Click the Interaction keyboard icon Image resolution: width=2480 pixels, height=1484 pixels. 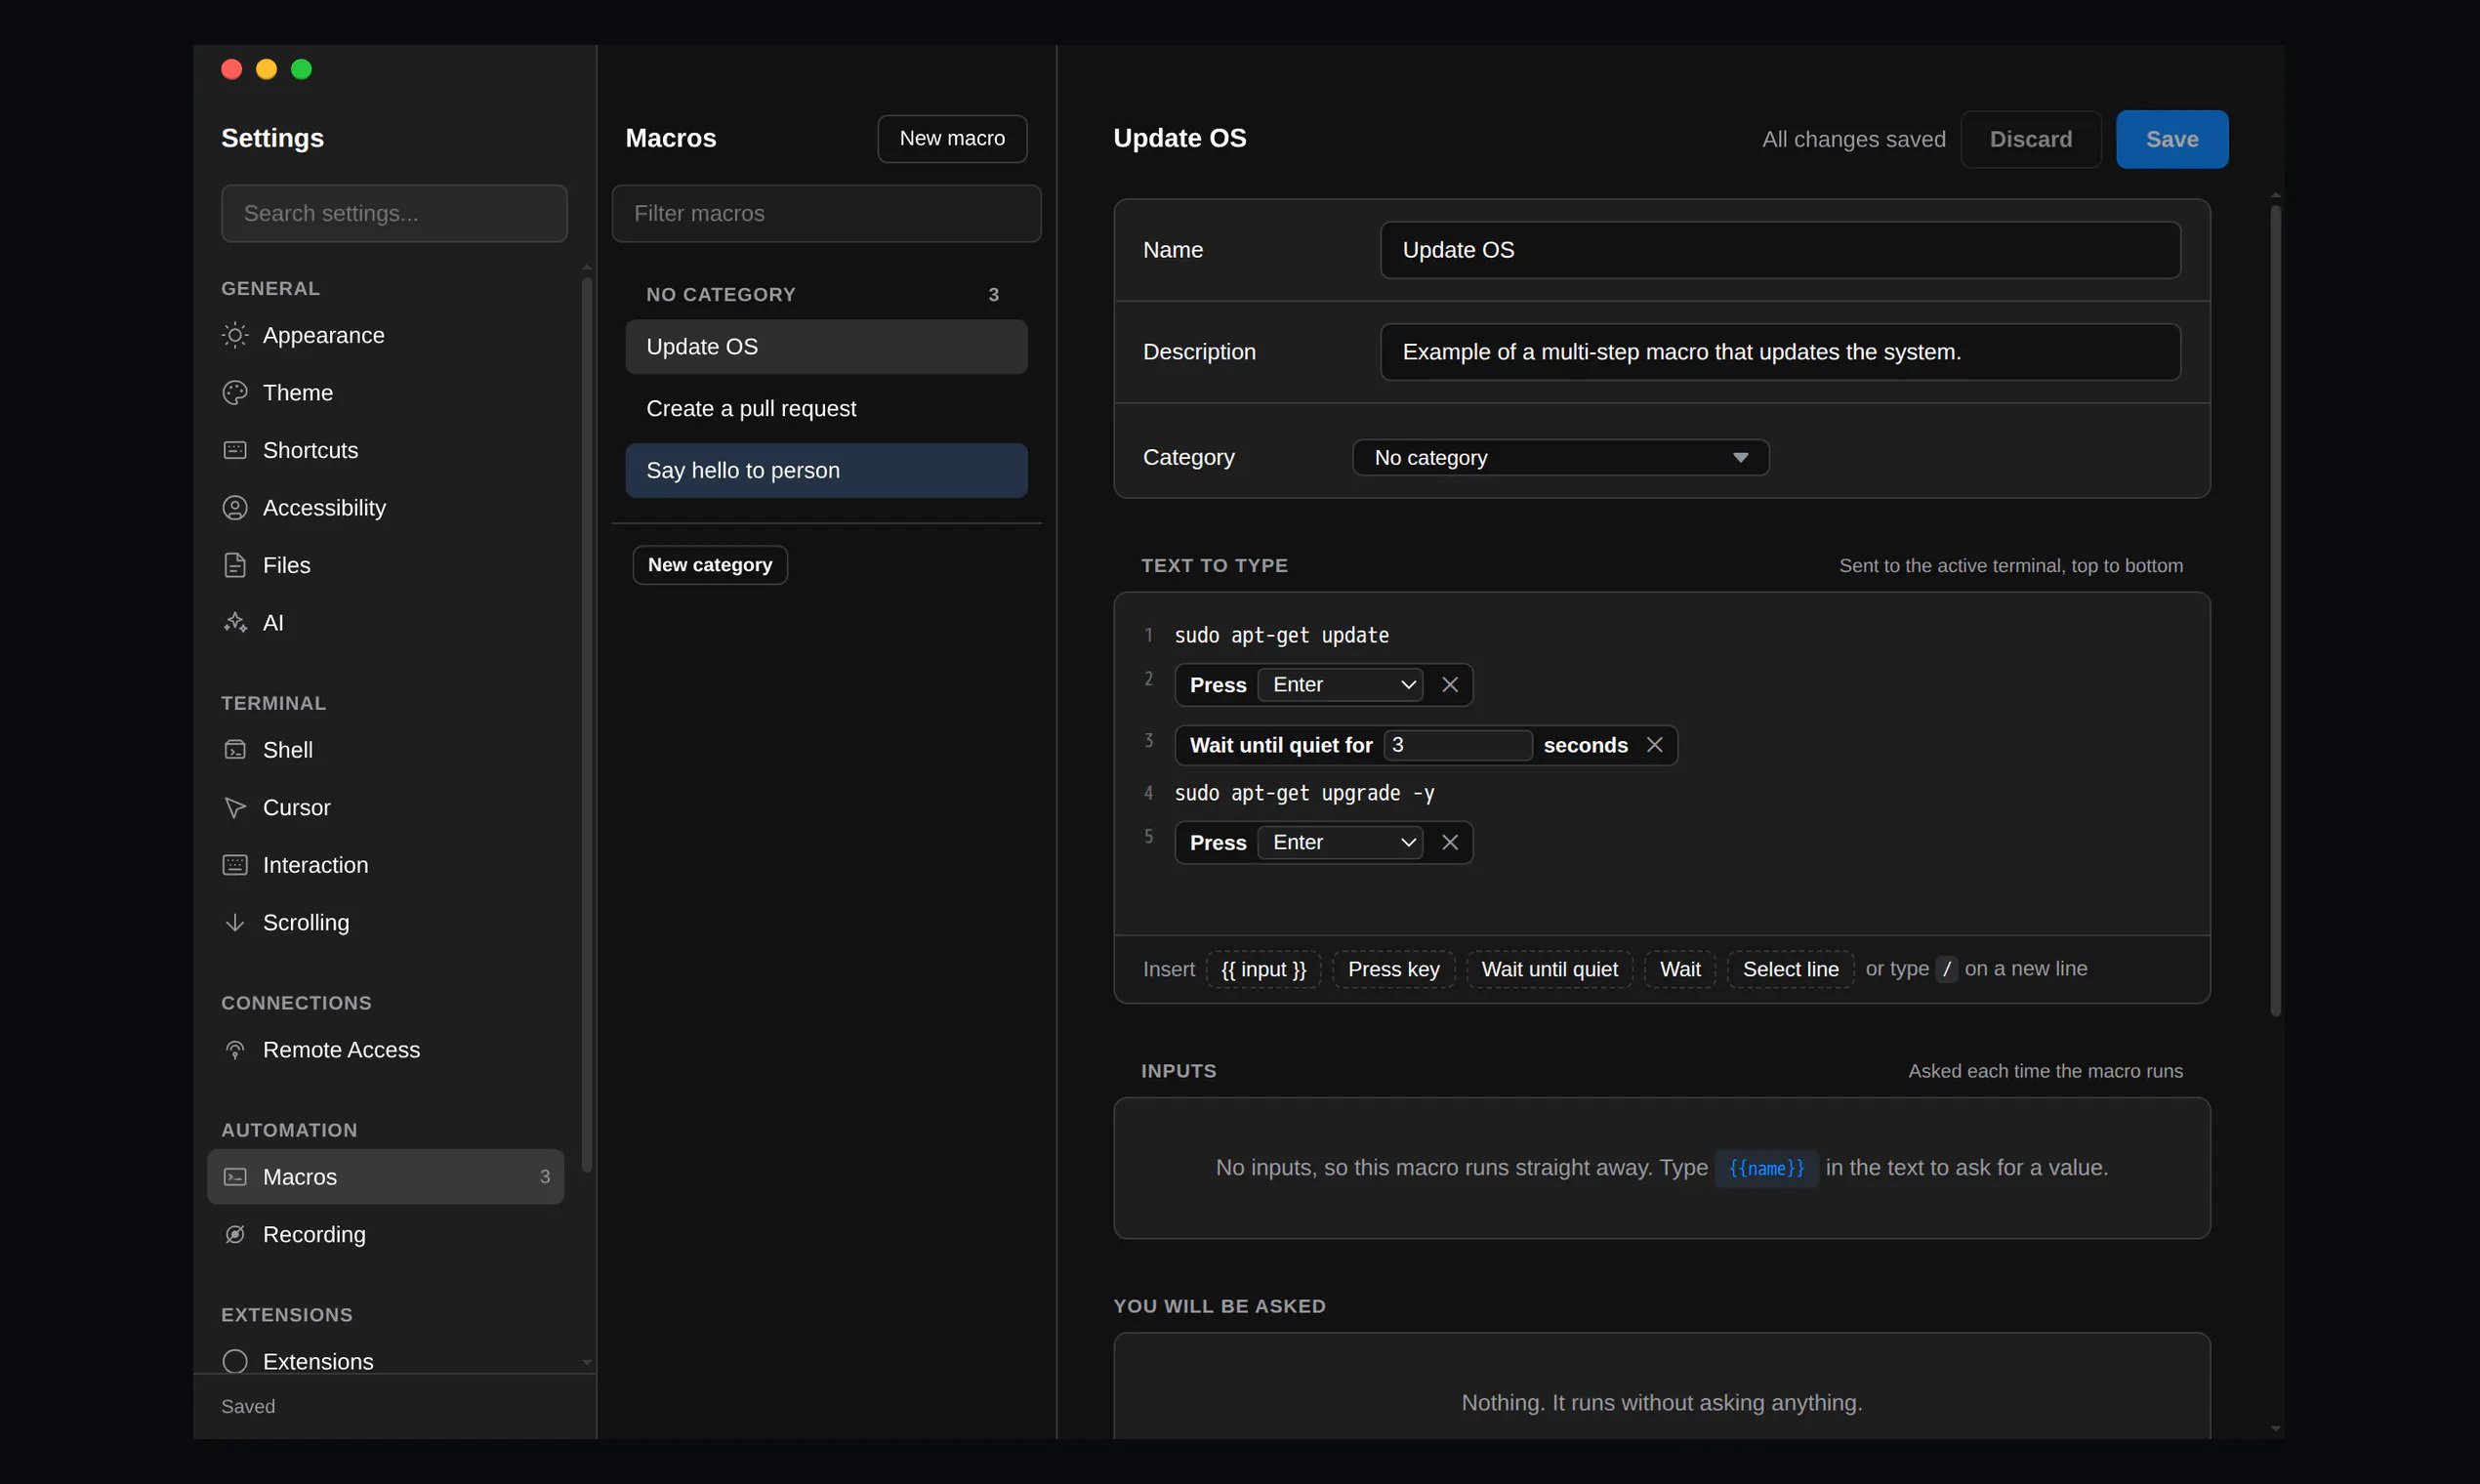[235, 865]
